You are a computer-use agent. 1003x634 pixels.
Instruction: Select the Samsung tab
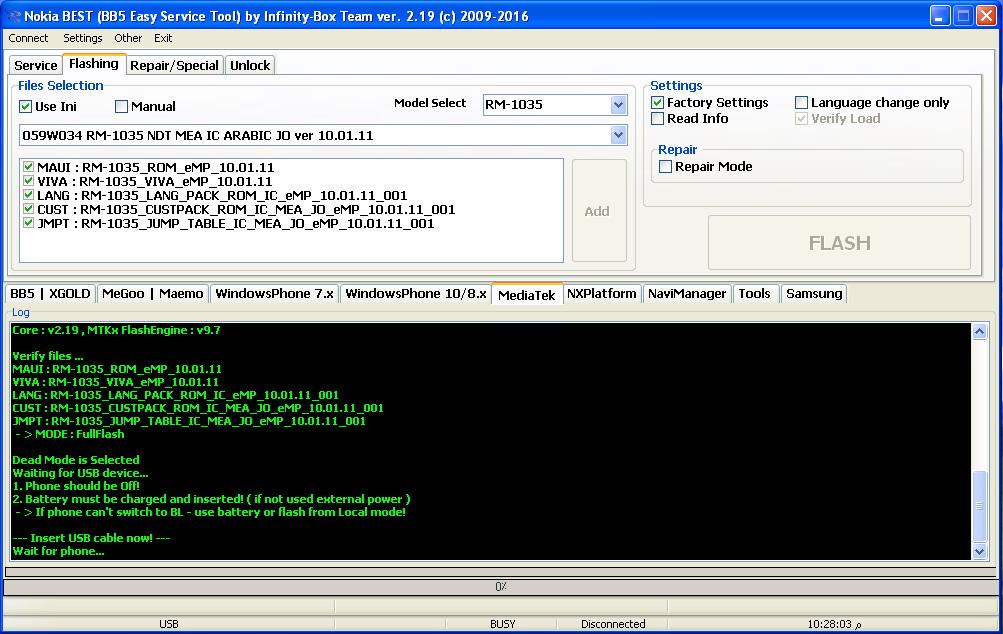pyautogui.click(x=814, y=294)
